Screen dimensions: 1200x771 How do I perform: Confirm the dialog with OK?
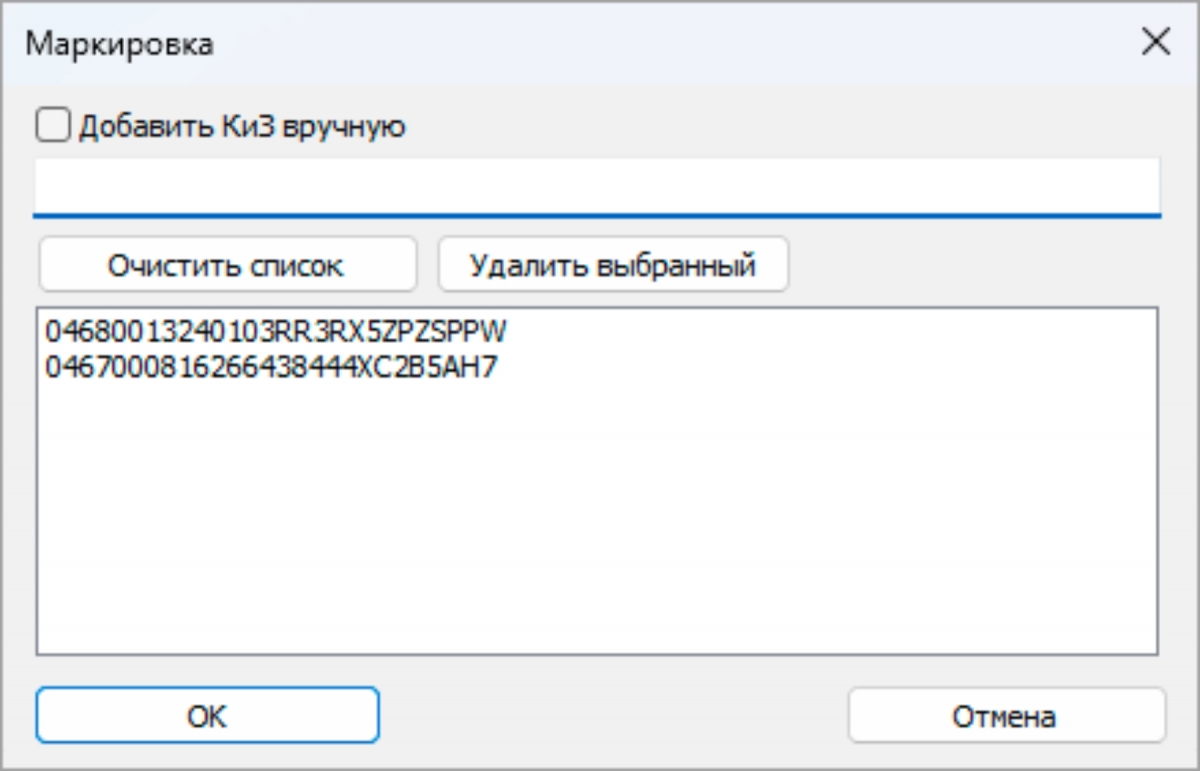(207, 715)
